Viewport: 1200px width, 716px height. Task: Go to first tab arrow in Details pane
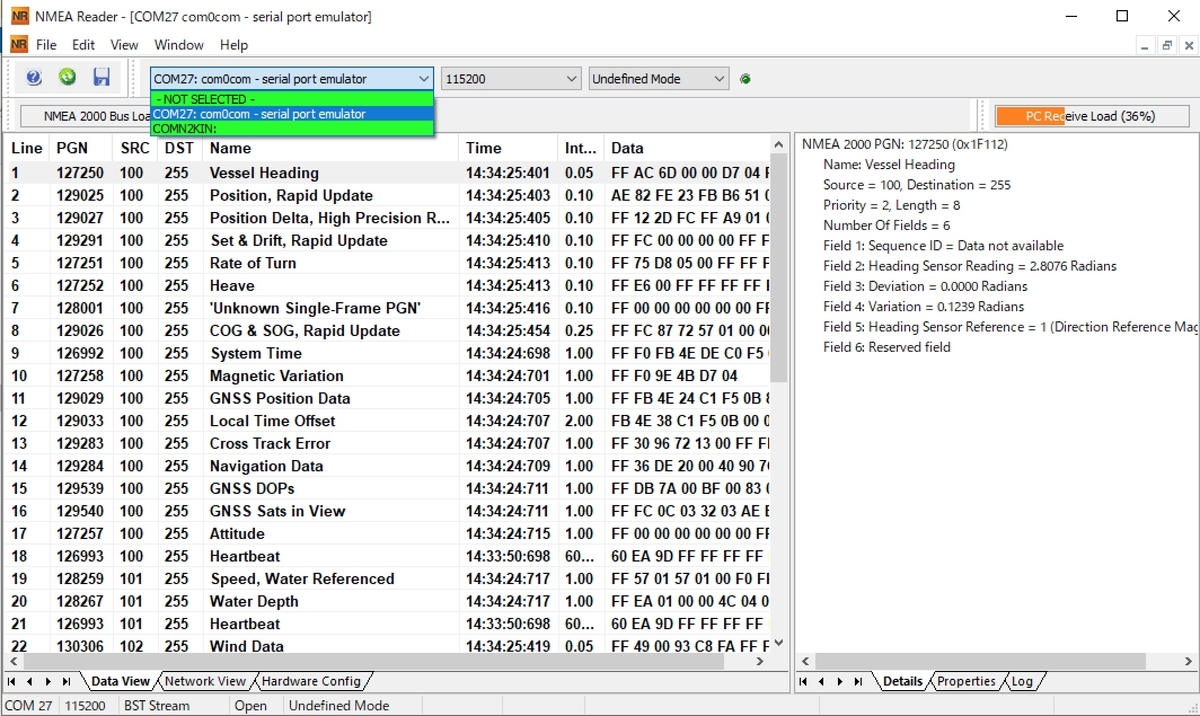click(803, 682)
